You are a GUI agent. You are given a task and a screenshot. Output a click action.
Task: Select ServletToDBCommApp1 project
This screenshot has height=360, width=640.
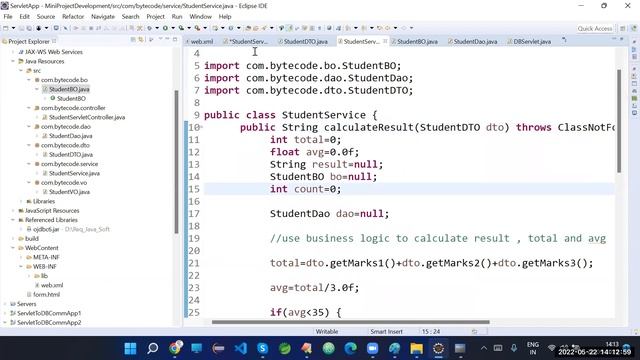pyautogui.click(x=49, y=313)
